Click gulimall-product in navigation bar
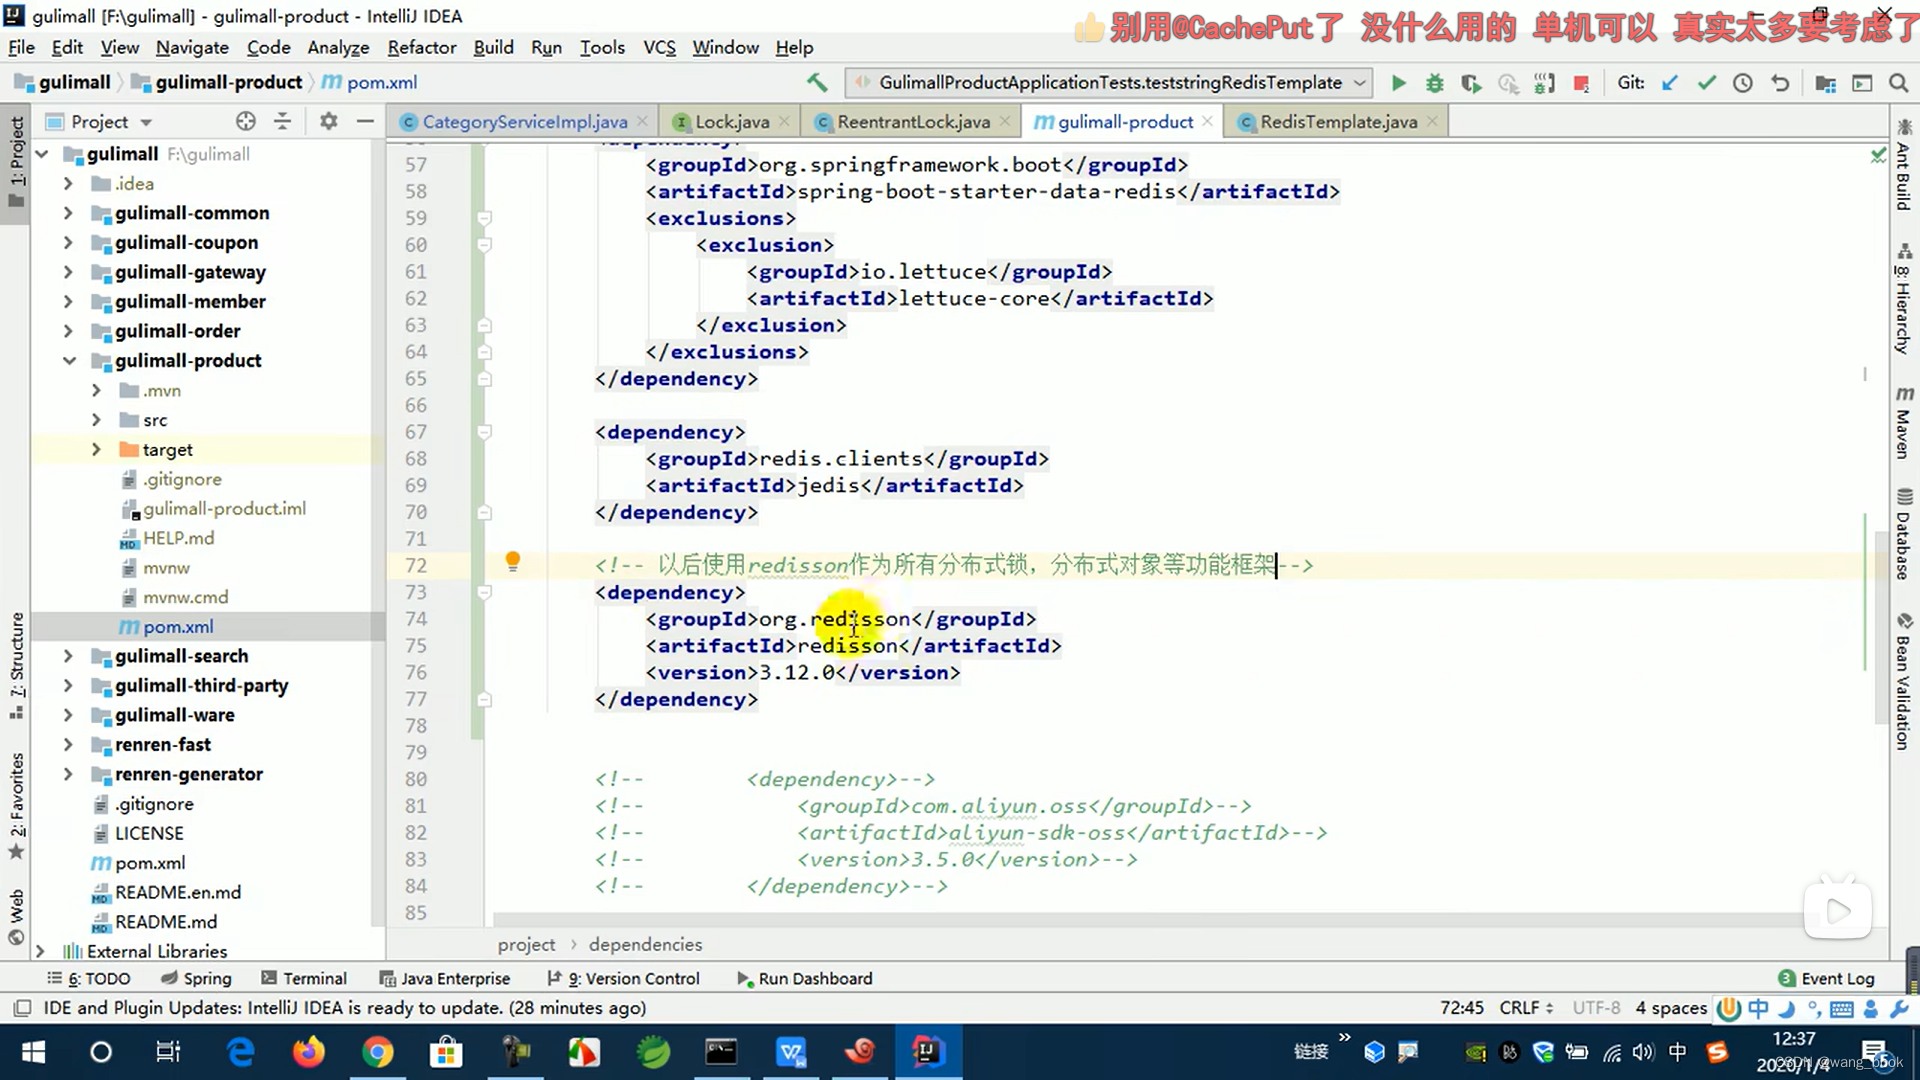The width and height of the screenshot is (1920, 1080). (x=228, y=82)
